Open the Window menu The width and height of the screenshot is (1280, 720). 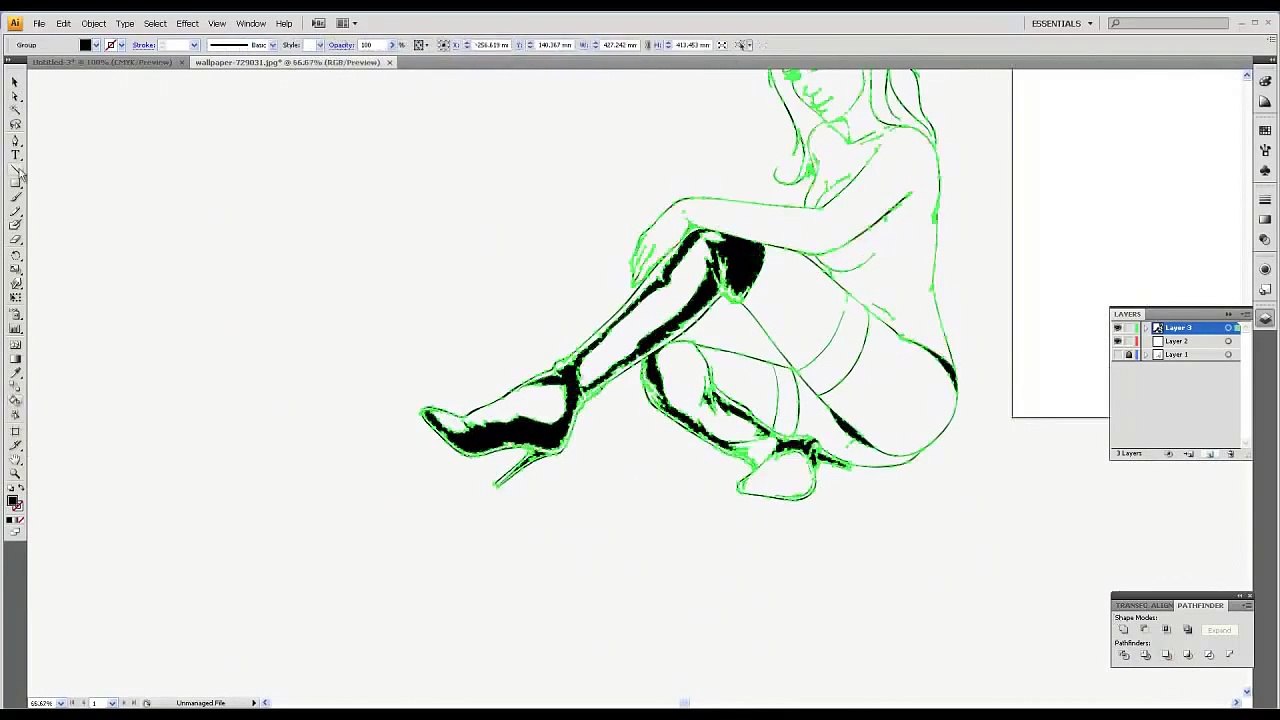(251, 23)
